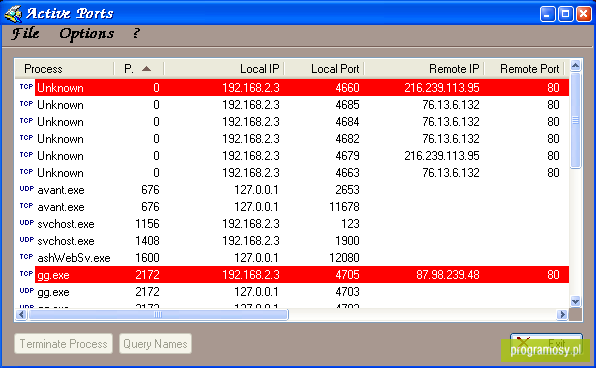The image size is (596, 368).
Task: Click local port 4682 cell
Action: 347,139
